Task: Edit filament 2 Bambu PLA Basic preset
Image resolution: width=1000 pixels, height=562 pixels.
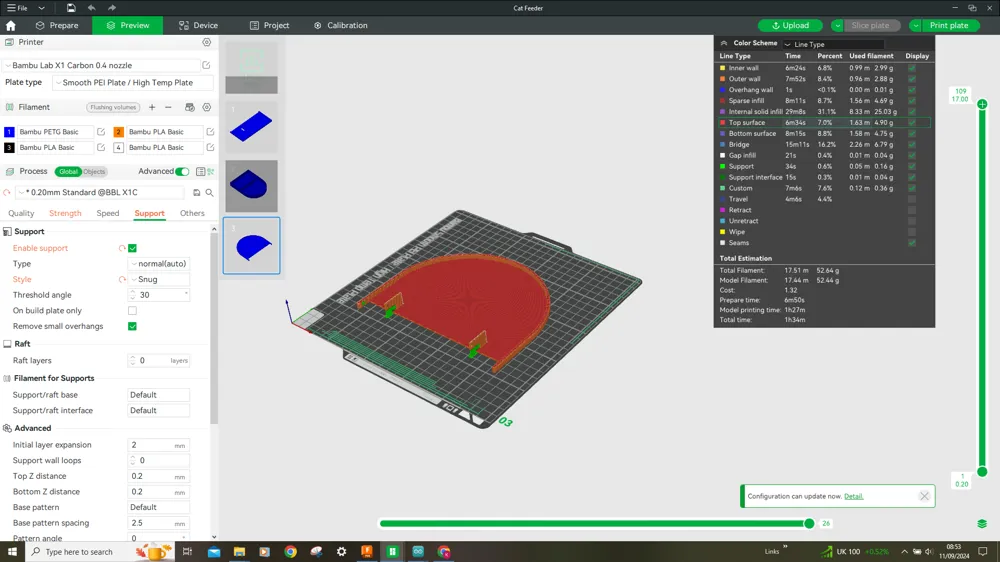Action: [210, 131]
